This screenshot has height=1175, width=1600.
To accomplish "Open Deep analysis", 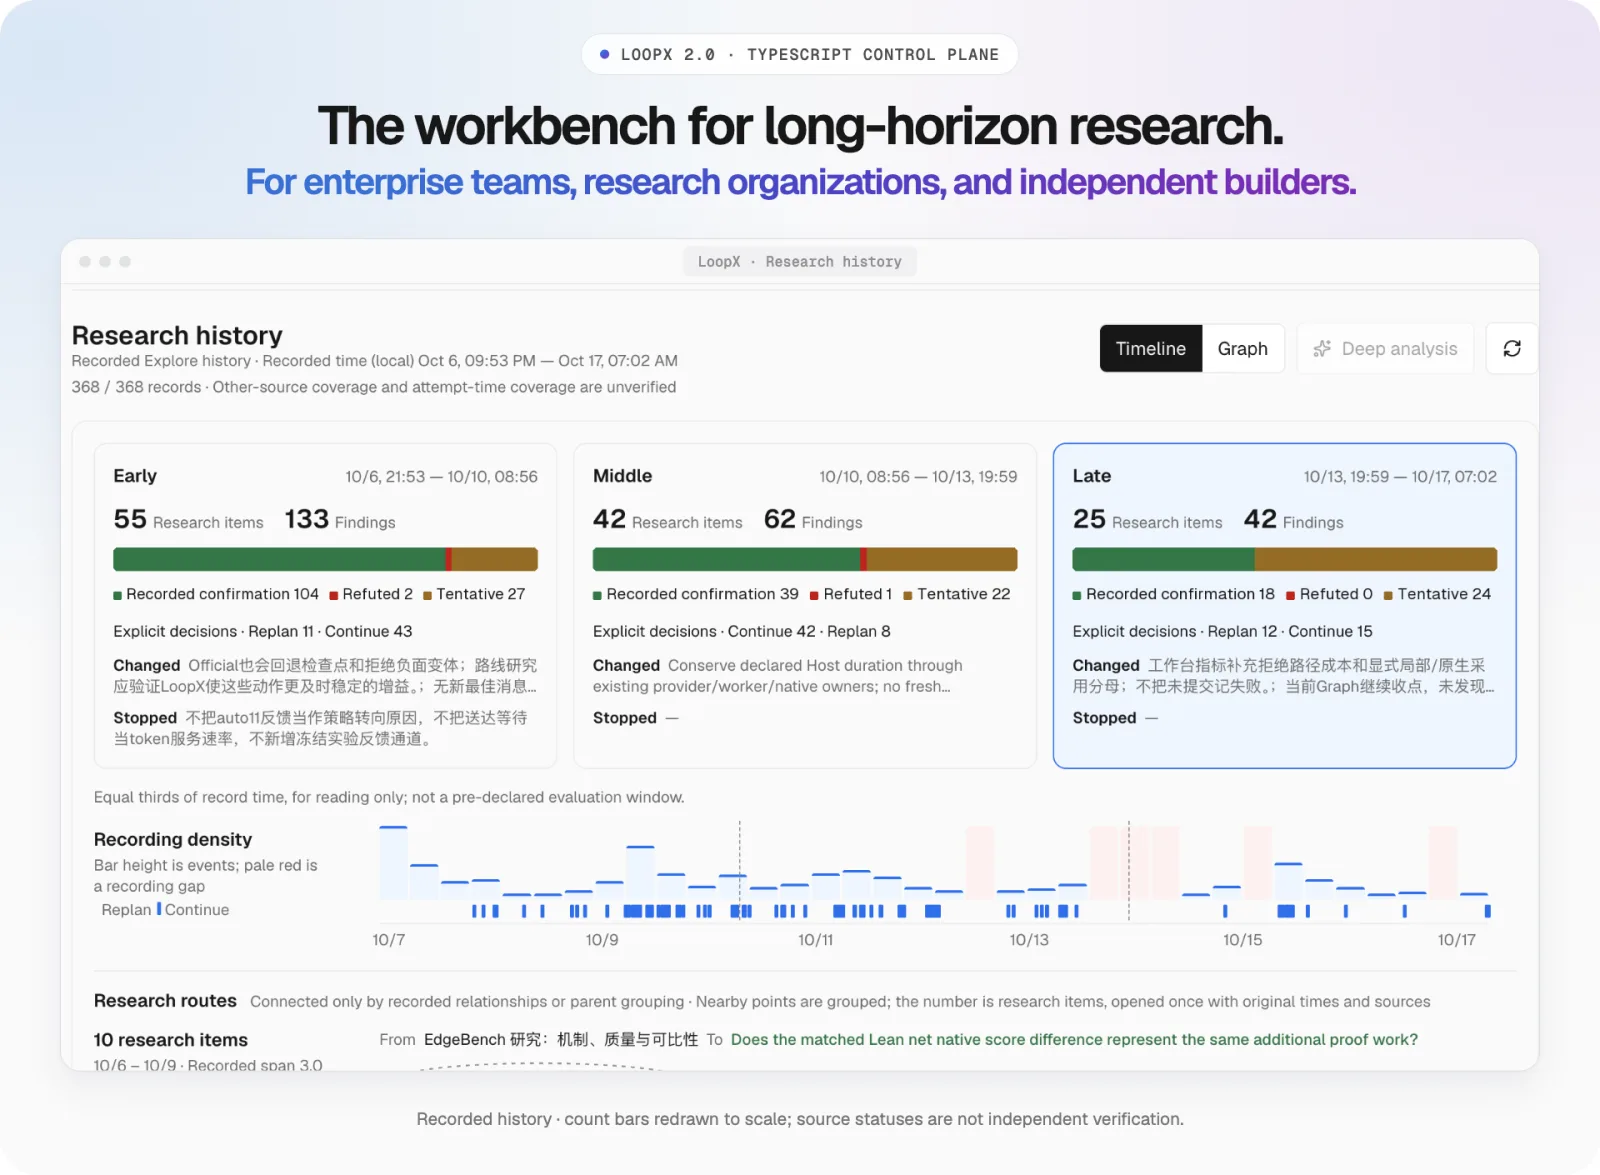I will pyautogui.click(x=1385, y=348).
